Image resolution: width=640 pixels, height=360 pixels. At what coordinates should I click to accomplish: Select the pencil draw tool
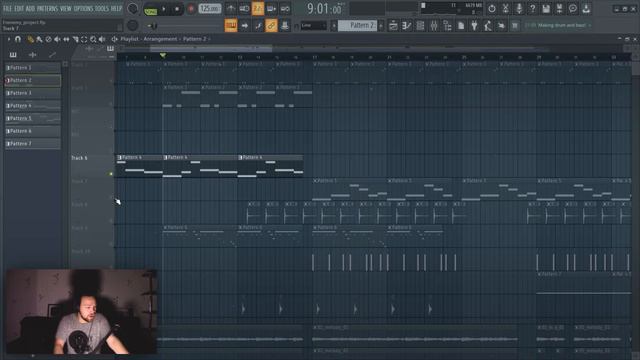pyautogui.click(x=30, y=39)
